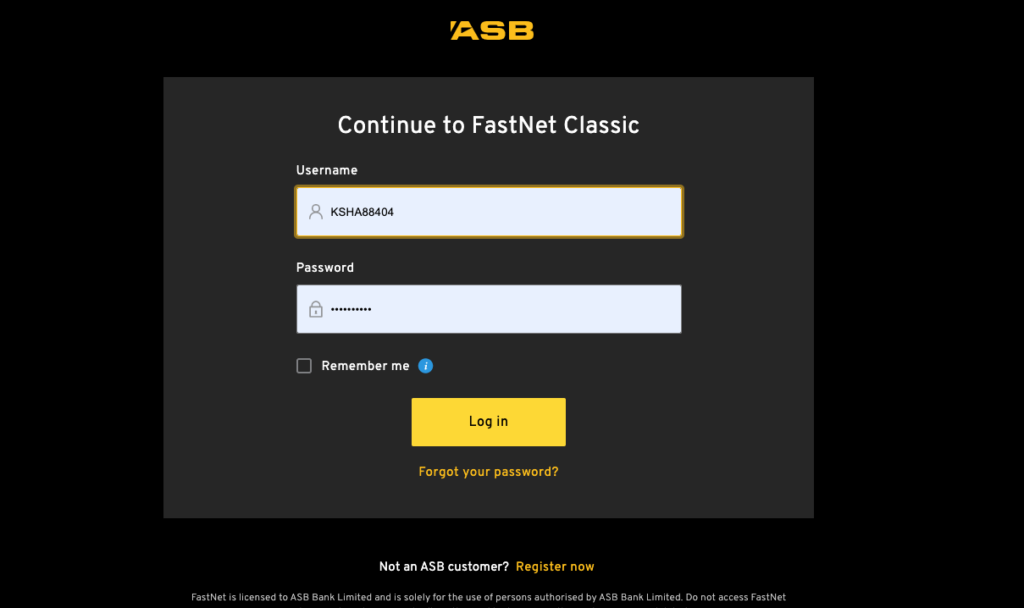Click the entered username text KSHA88404
The image size is (1024, 608).
pyautogui.click(x=362, y=212)
